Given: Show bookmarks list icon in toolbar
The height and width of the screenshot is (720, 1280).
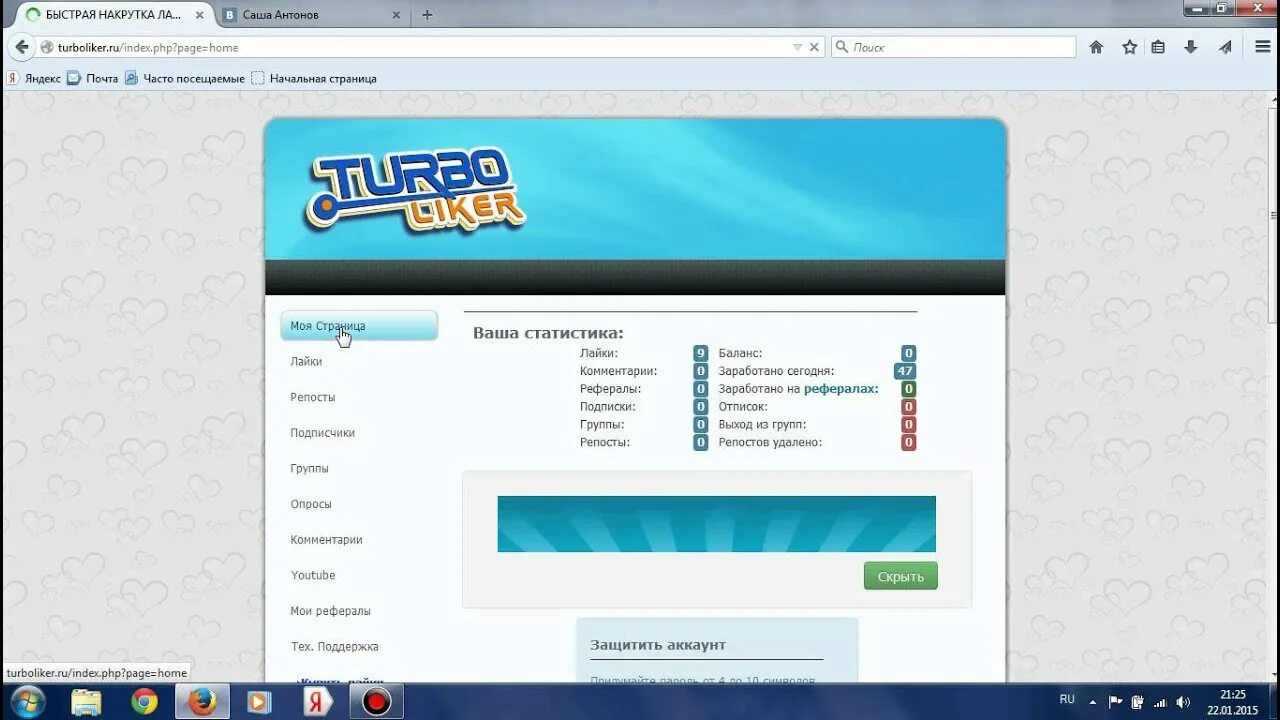Looking at the screenshot, I should pos(1158,47).
